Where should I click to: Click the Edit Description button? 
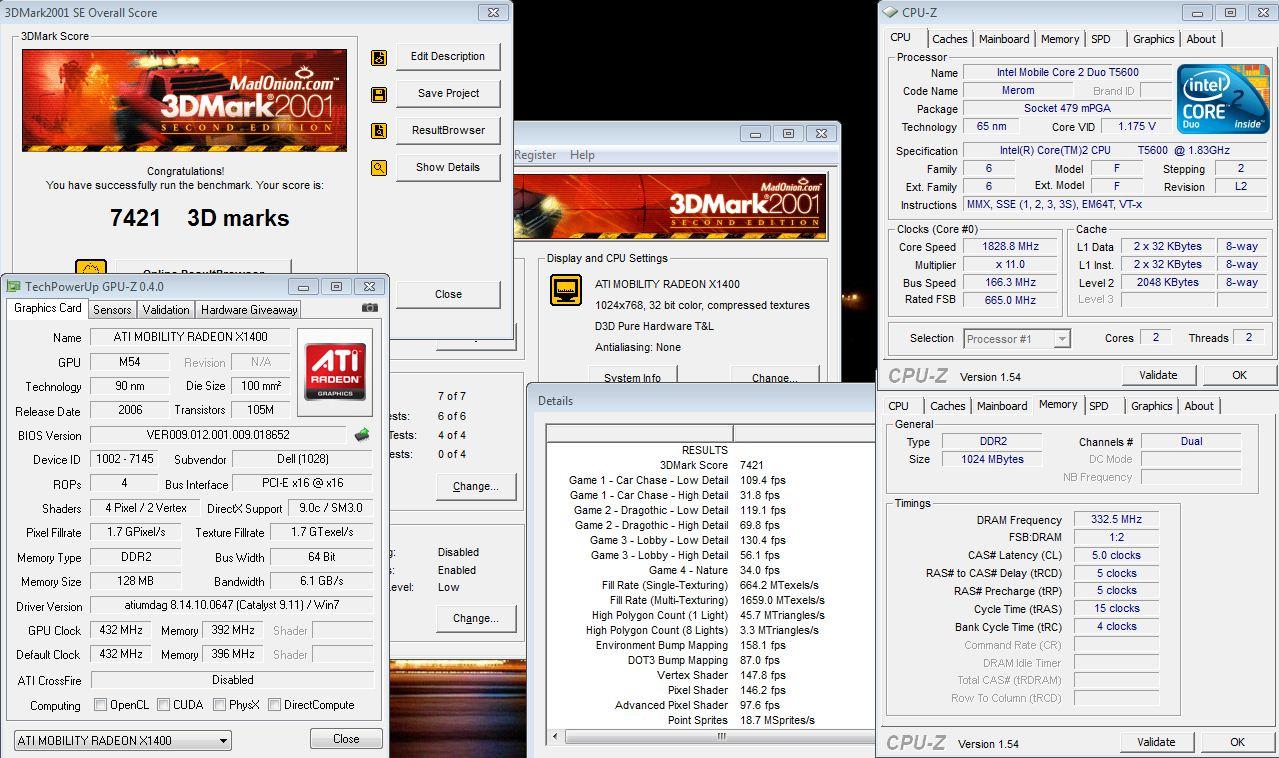click(x=448, y=57)
